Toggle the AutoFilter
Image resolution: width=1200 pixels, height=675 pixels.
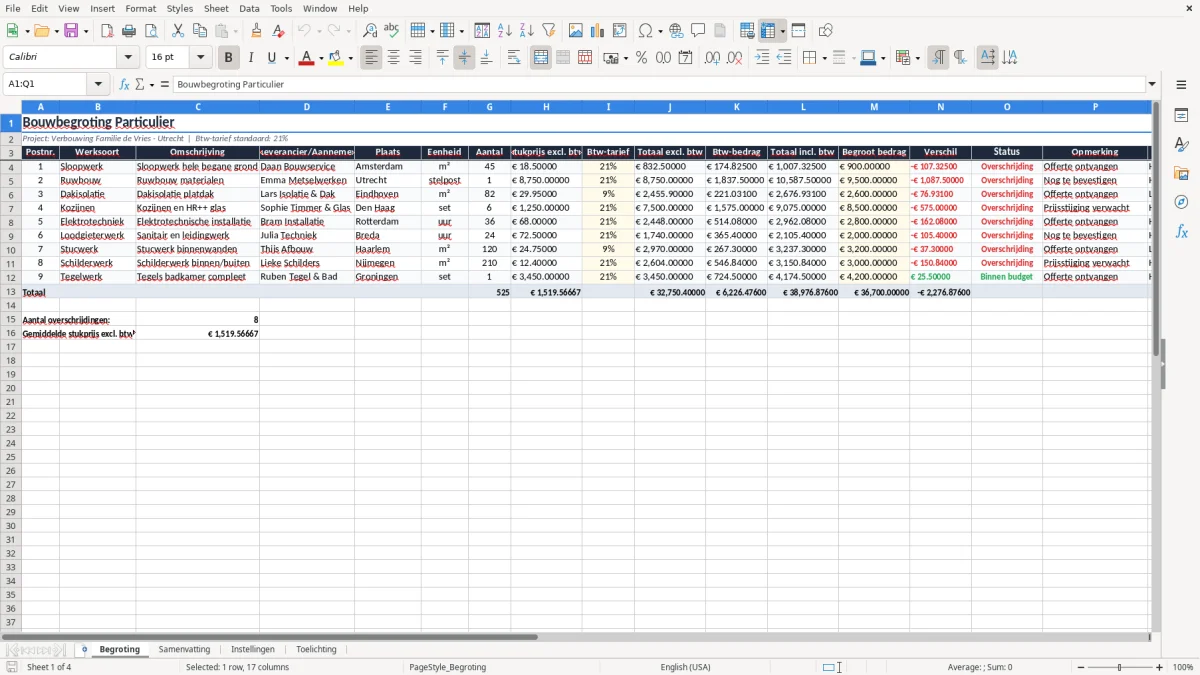point(548,31)
